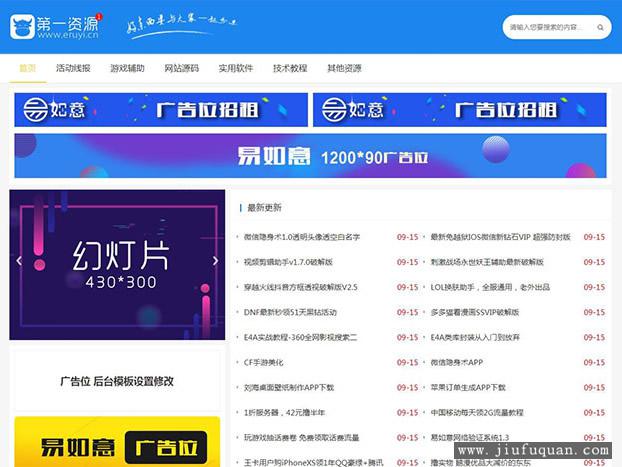
Task: Click the 易如意 1200*90广告位 banner
Action: pyautogui.click(x=311, y=156)
